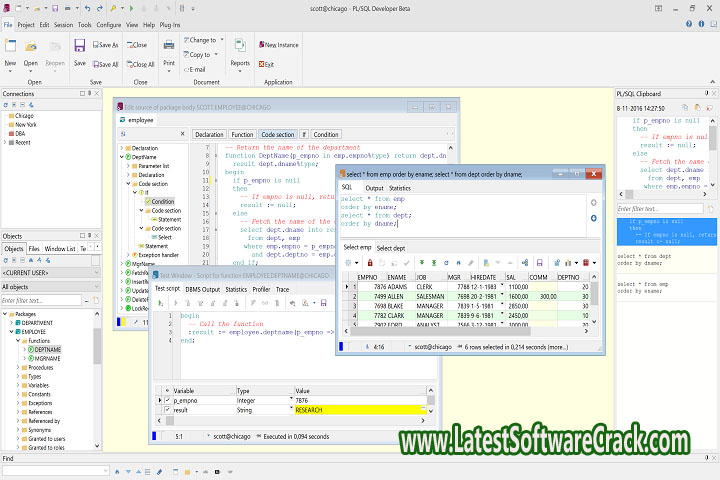Screen dimensions: 720x480
Task: Open the Configure menu
Action: tap(109, 25)
